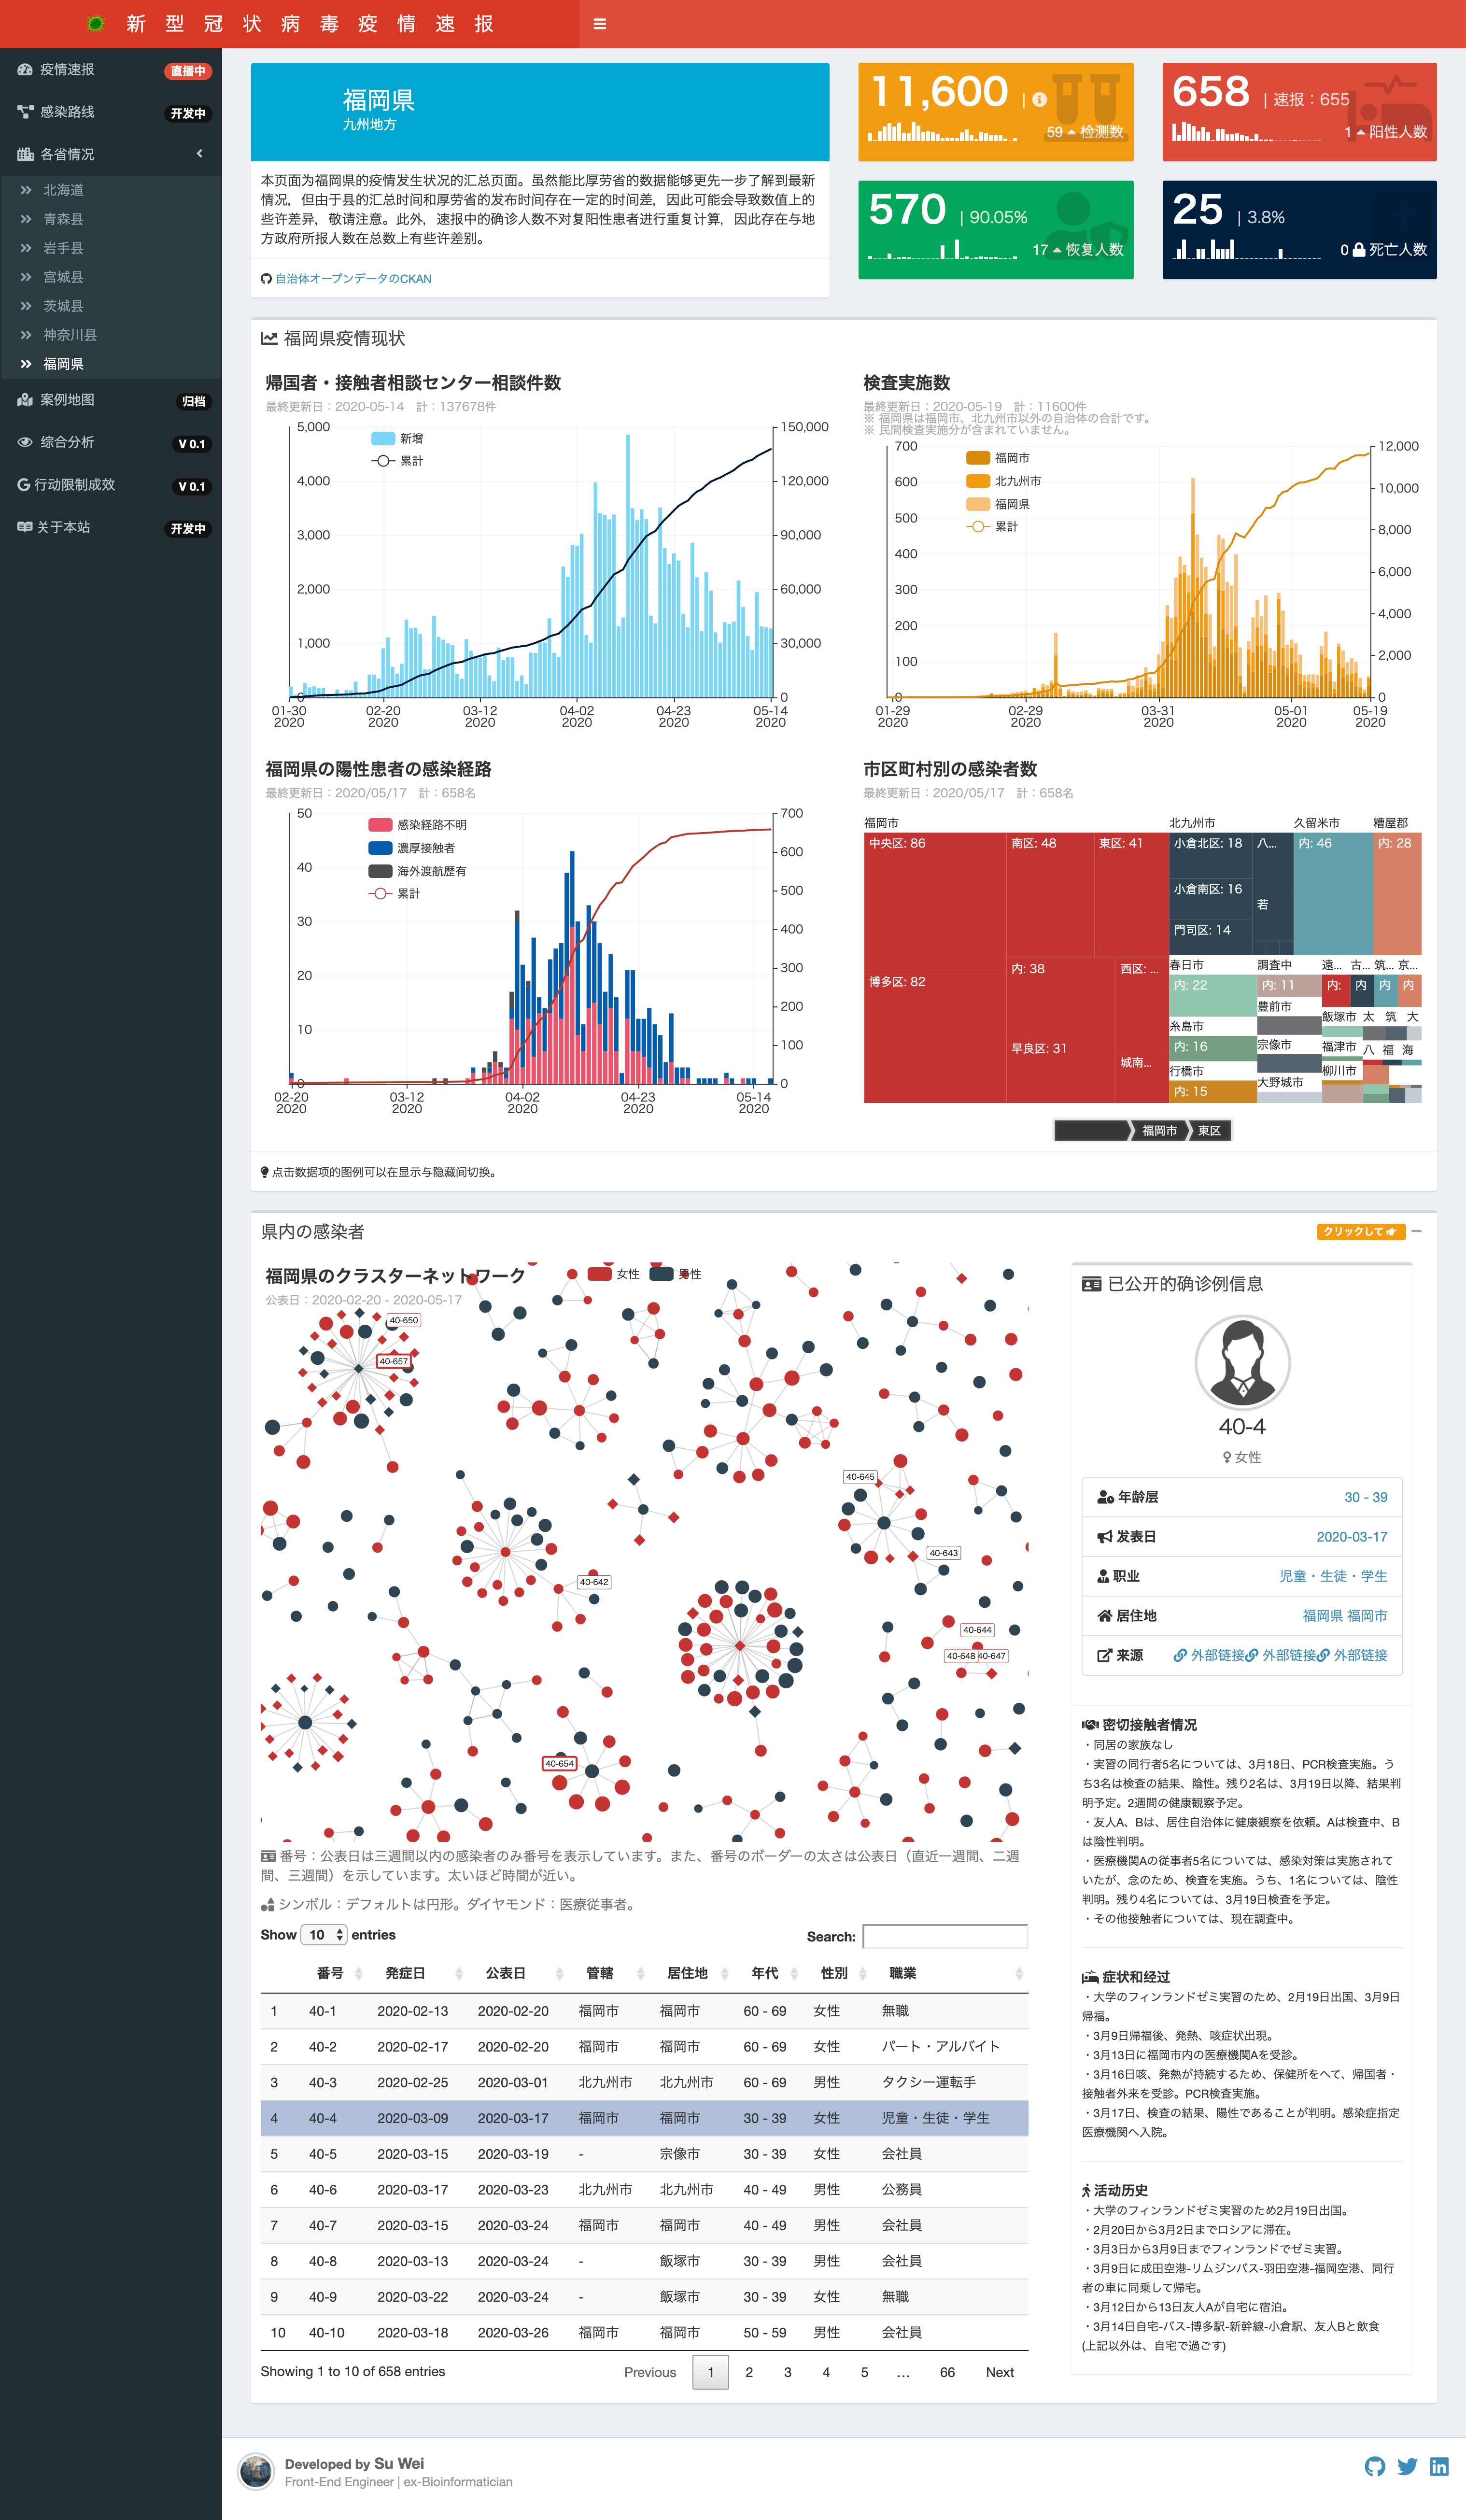Open Twitter icon in footer
Image resolution: width=1466 pixels, height=2520 pixels.
[1406, 2466]
